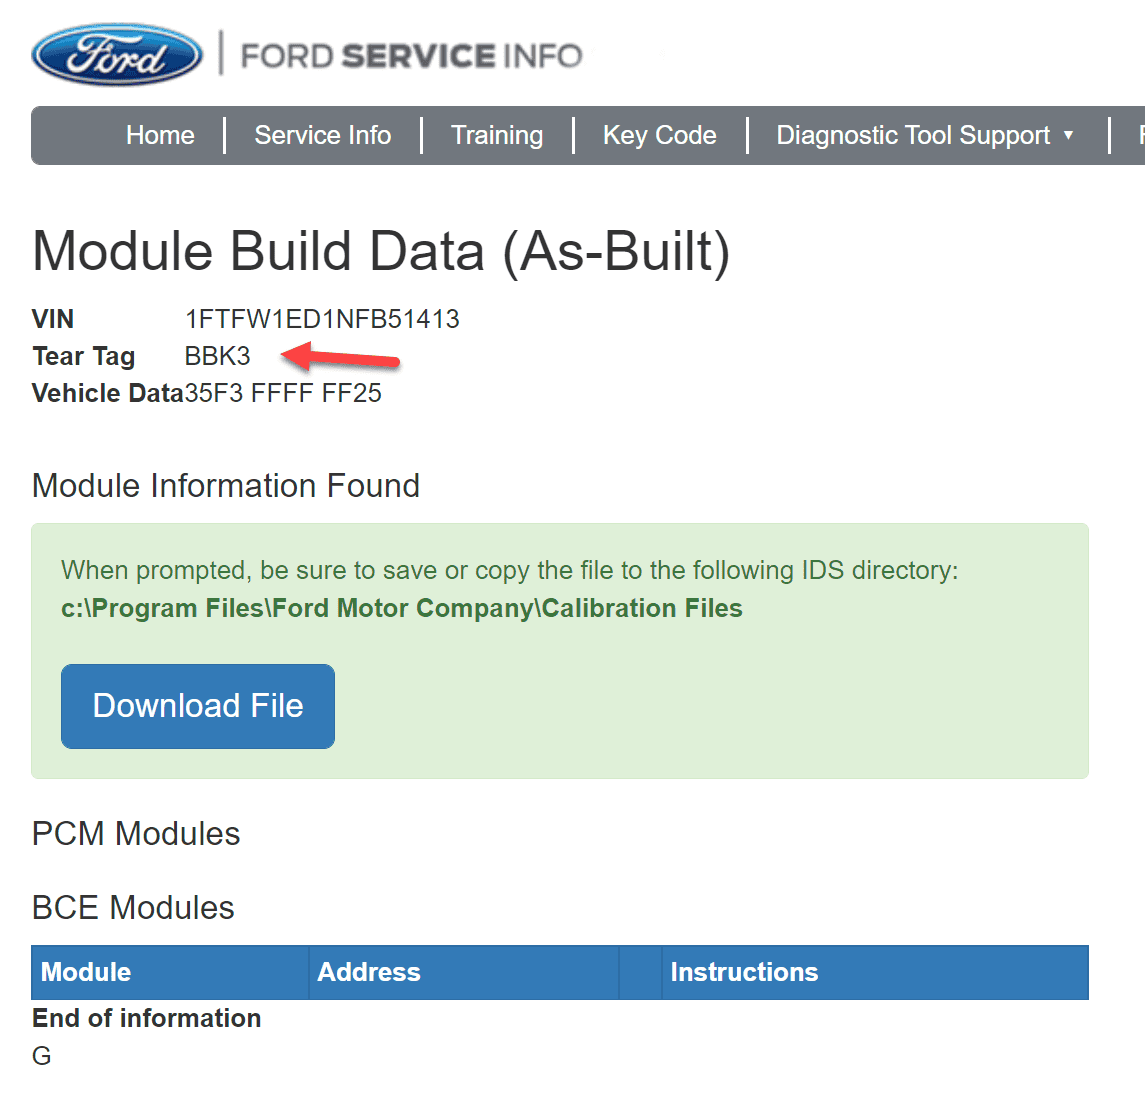This screenshot has height=1108, width=1145.
Task: Click the Ford oval logo
Action: coord(116,54)
